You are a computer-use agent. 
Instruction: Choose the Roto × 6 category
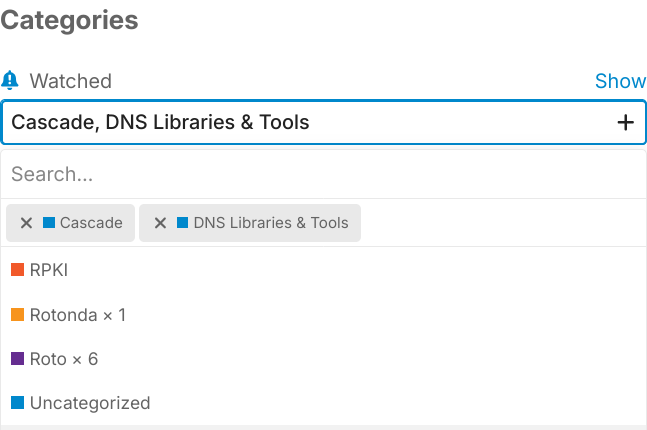tap(64, 359)
